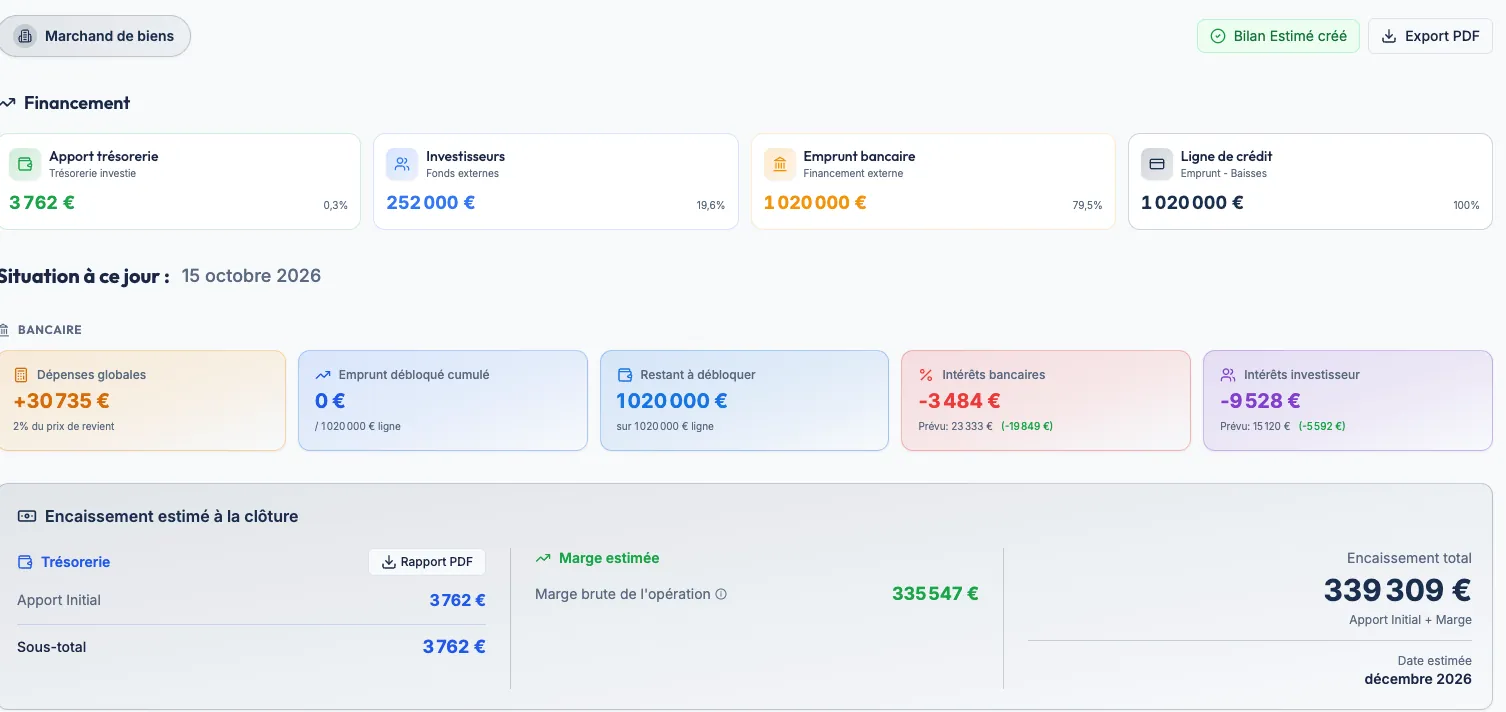This screenshot has height=712, width=1506.
Task: Click the 79,5% Emprunt bancaire percentage
Action: (x=1088, y=205)
